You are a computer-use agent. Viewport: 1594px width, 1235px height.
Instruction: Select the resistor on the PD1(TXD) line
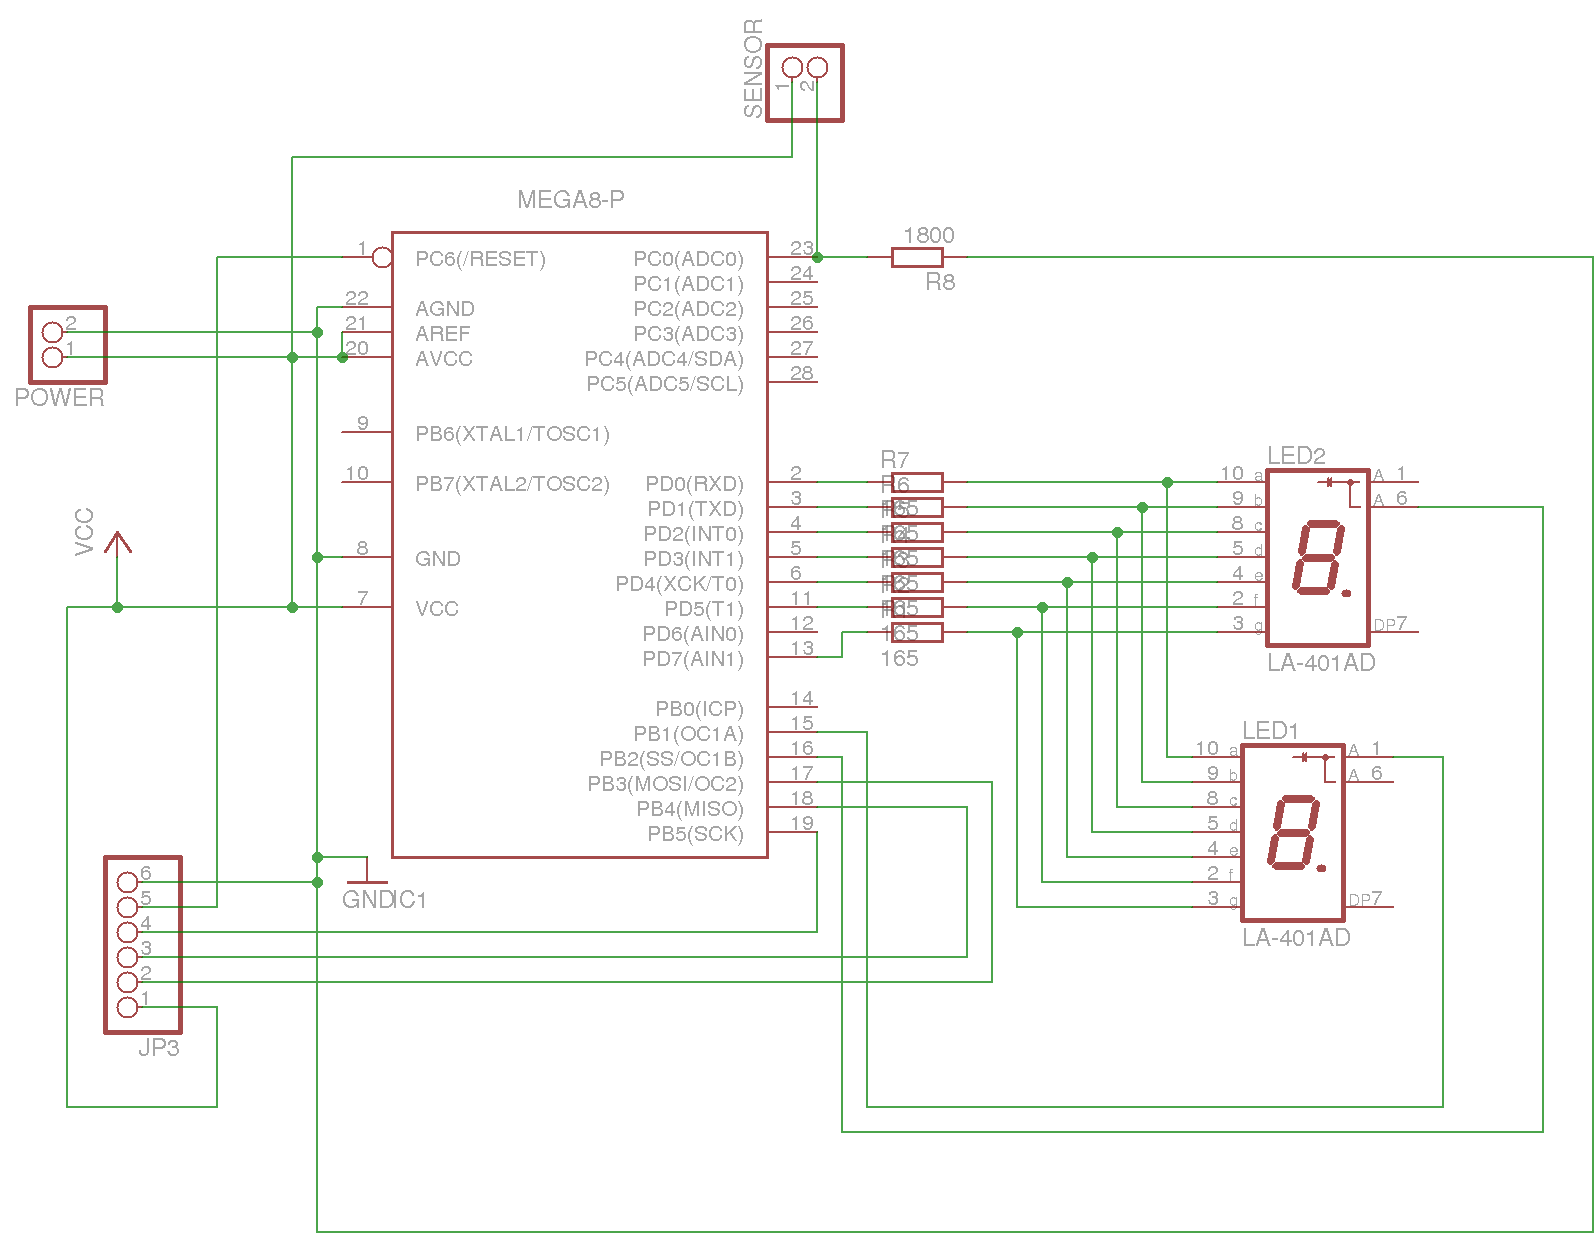pyautogui.click(x=917, y=508)
